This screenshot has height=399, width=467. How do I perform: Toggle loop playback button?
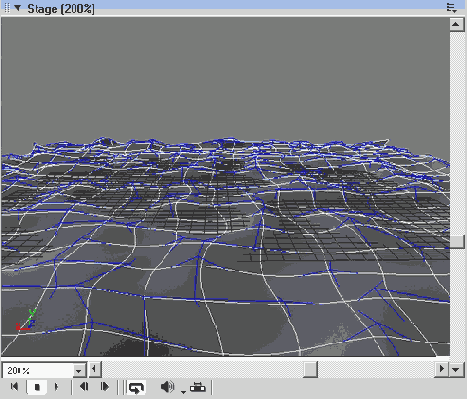136,387
